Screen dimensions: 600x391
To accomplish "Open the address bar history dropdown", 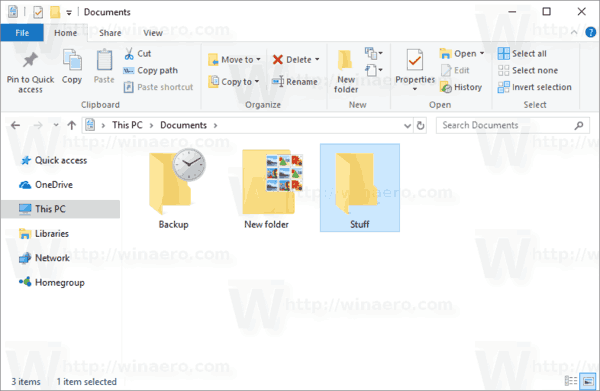I will tap(408, 125).
